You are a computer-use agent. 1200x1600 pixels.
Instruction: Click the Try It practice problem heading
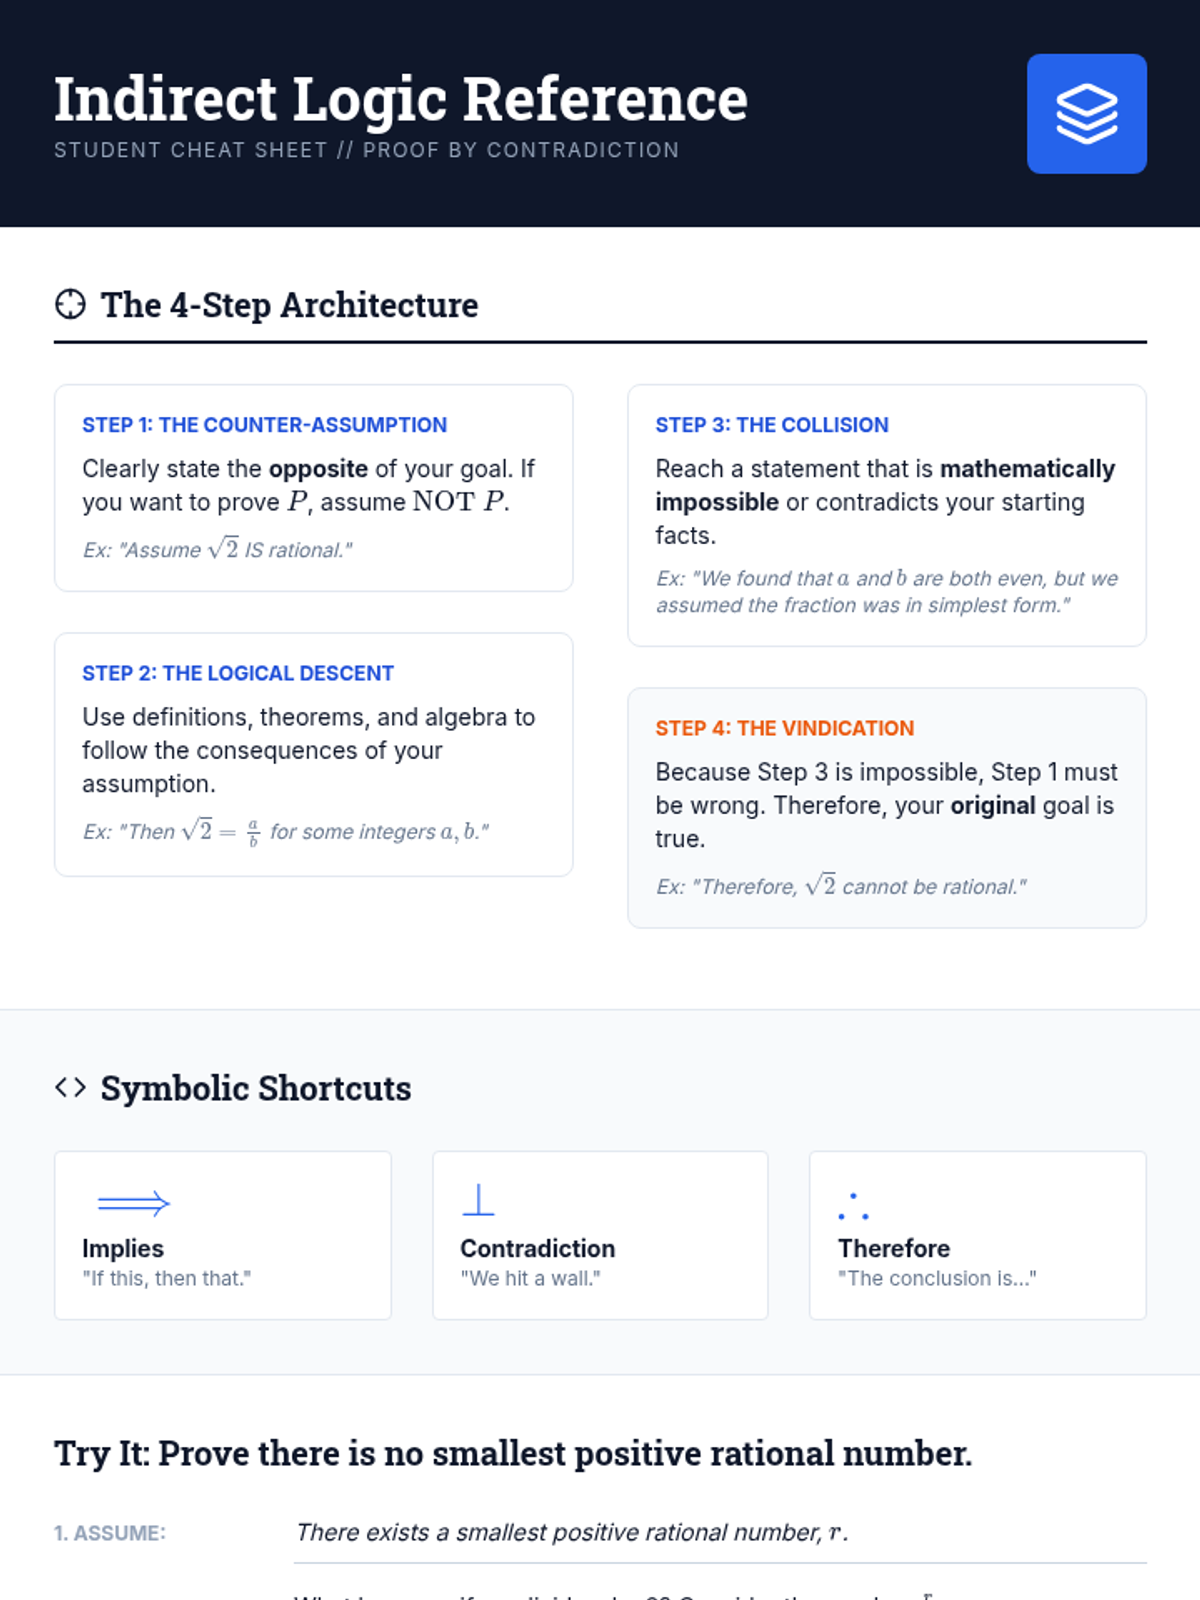512,1453
